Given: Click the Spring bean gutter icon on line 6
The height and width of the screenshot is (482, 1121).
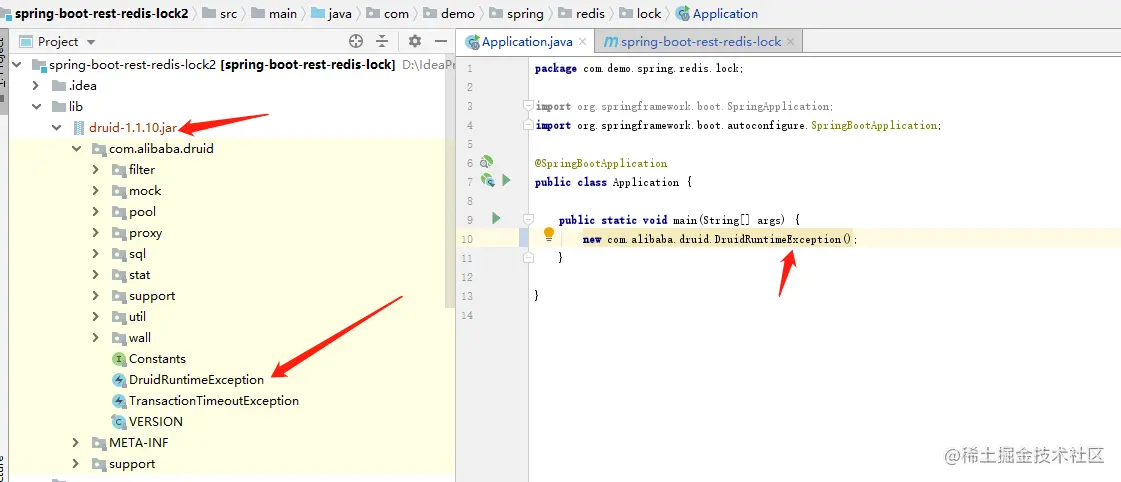Looking at the screenshot, I should 487,162.
